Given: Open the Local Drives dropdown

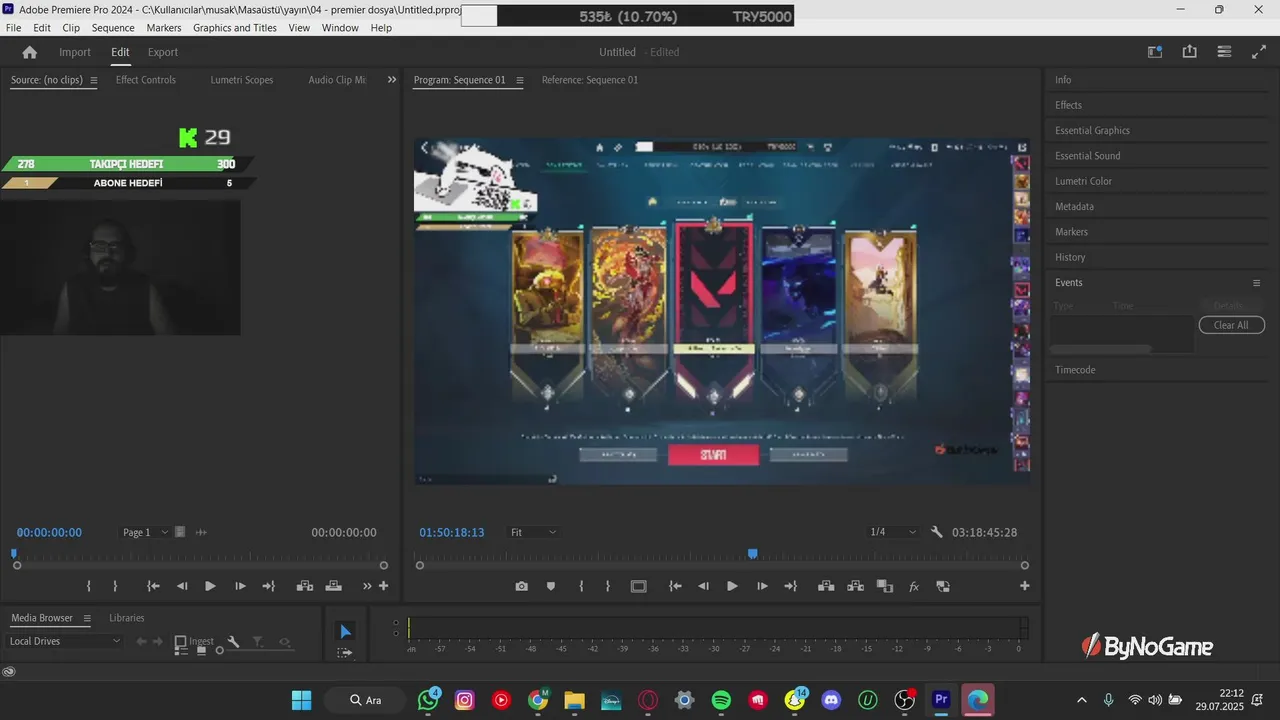Looking at the screenshot, I should pyautogui.click(x=64, y=641).
